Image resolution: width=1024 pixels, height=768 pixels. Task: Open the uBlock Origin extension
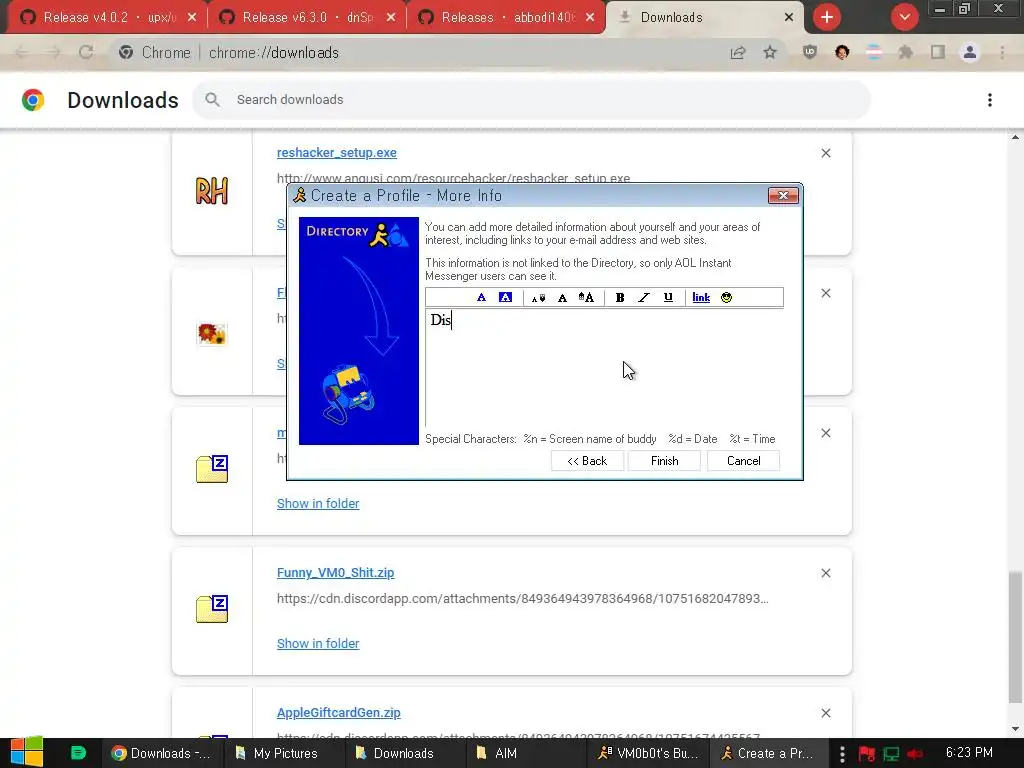(810, 52)
